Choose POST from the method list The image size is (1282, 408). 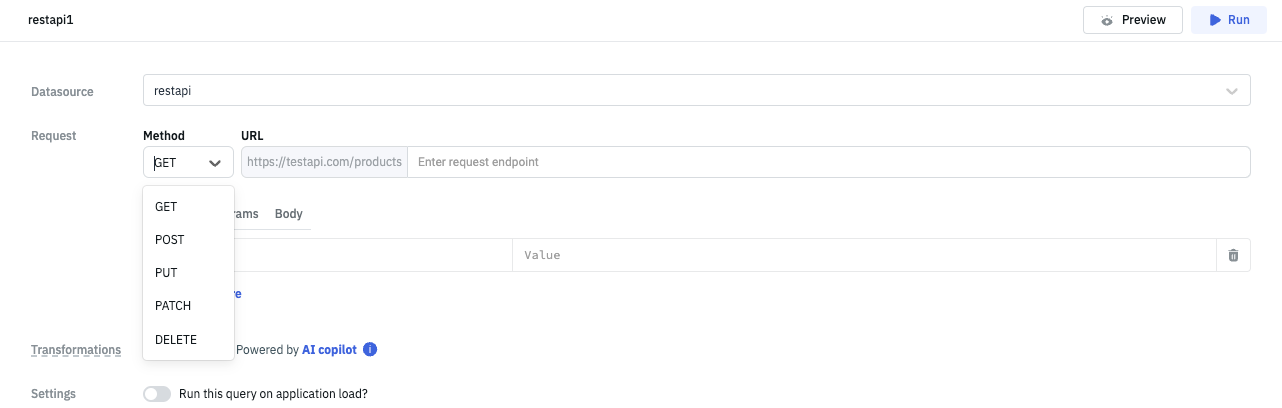(x=170, y=240)
